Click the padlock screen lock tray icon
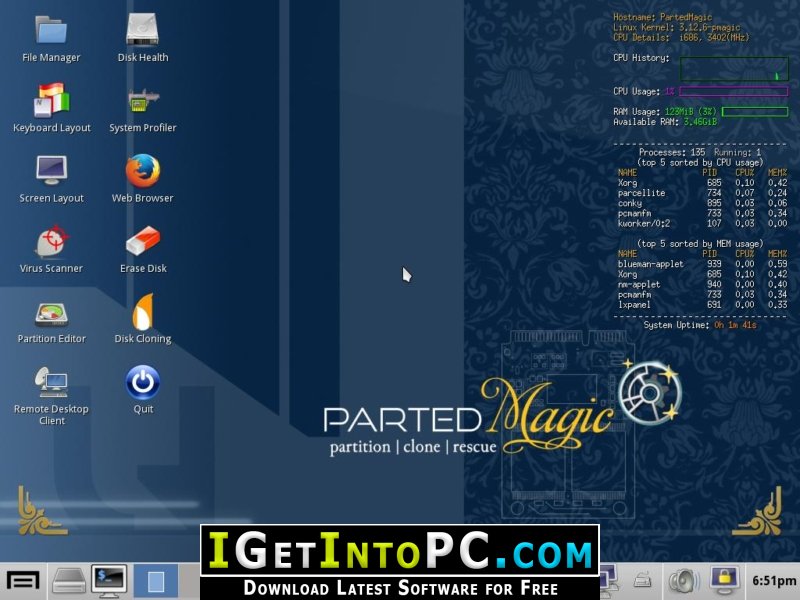The height and width of the screenshot is (600, 800). click(x=724, y=580)
